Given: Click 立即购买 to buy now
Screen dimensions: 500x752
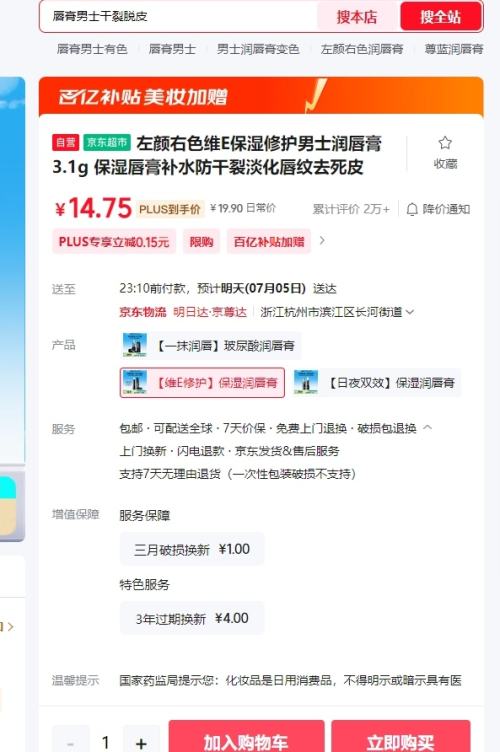Looking at the screenshot, I should click(400, 738).
